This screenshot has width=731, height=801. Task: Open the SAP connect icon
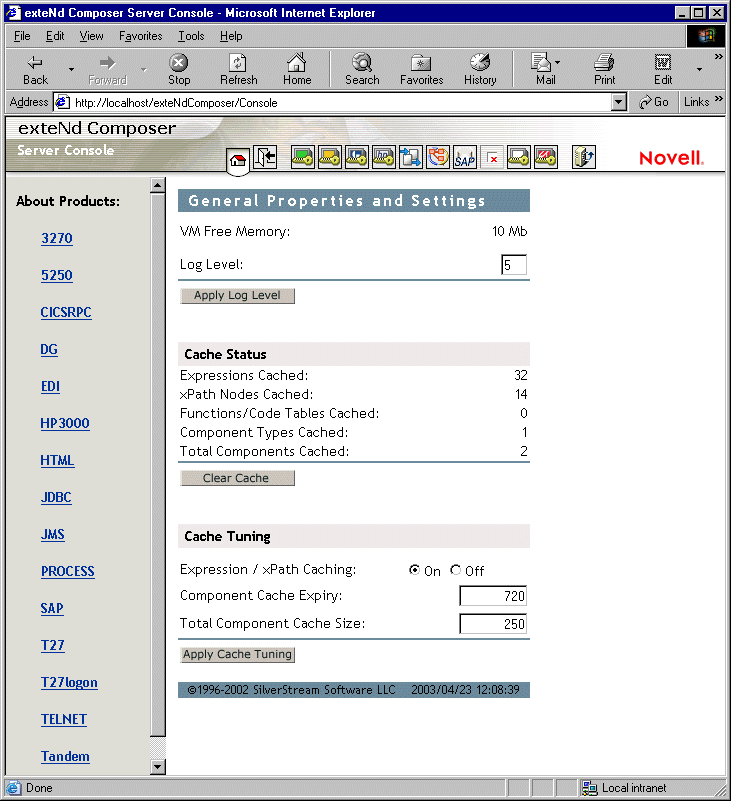(x=465, y=157)
